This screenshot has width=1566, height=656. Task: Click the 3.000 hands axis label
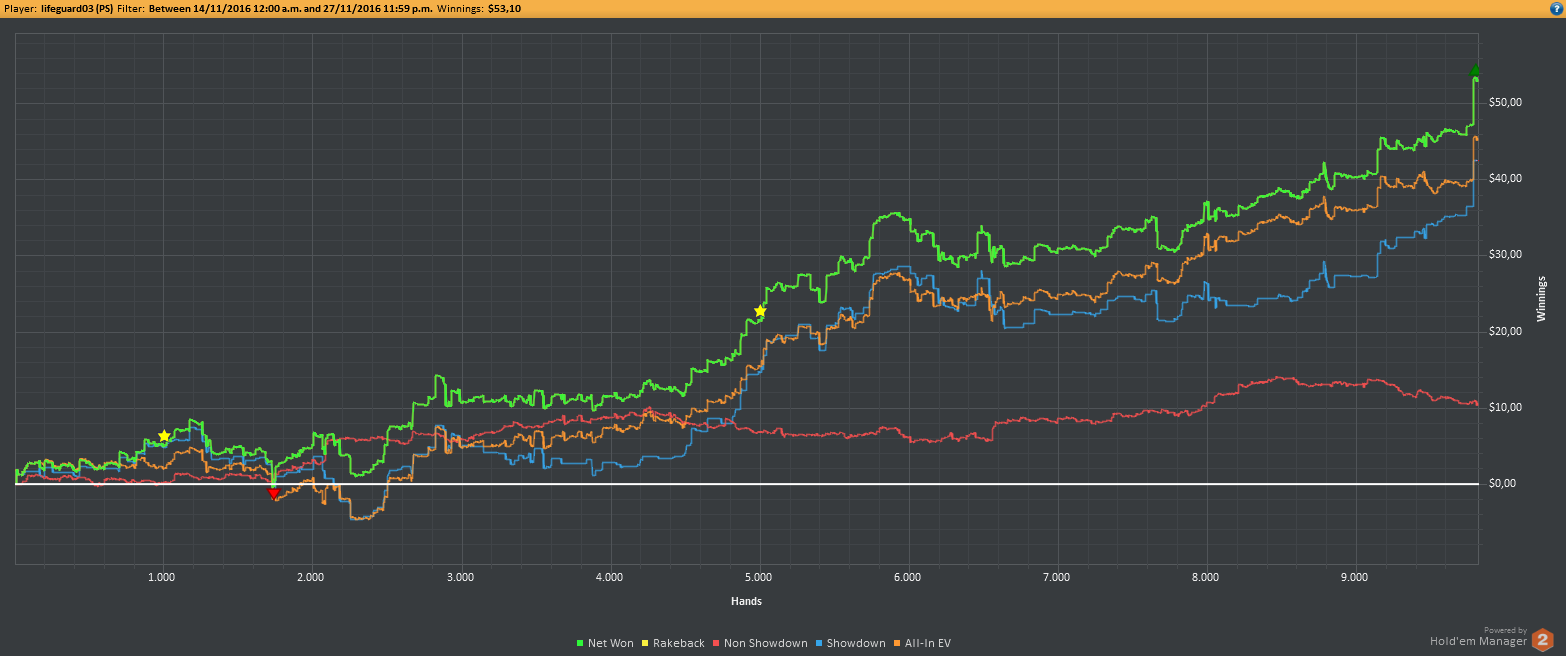coord(459,577)
